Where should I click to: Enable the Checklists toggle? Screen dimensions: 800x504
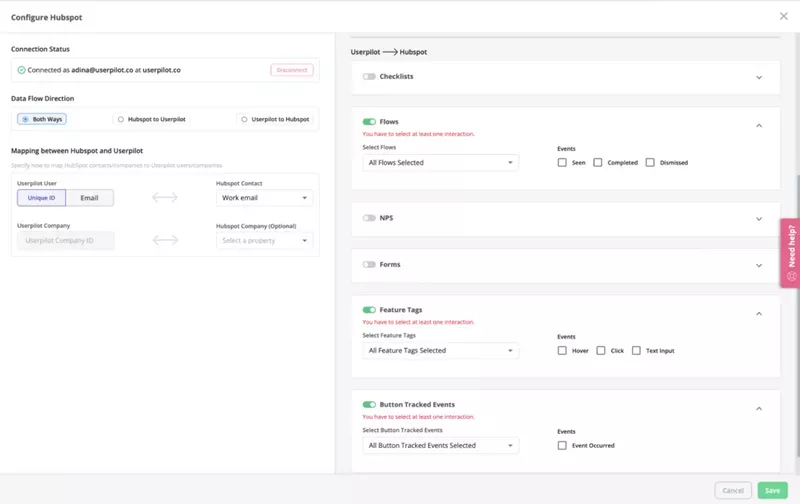pos(369,77)
